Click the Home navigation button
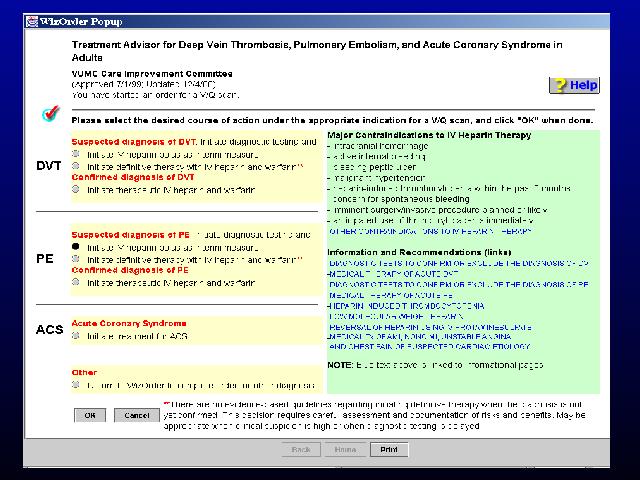 pos(345,449)
